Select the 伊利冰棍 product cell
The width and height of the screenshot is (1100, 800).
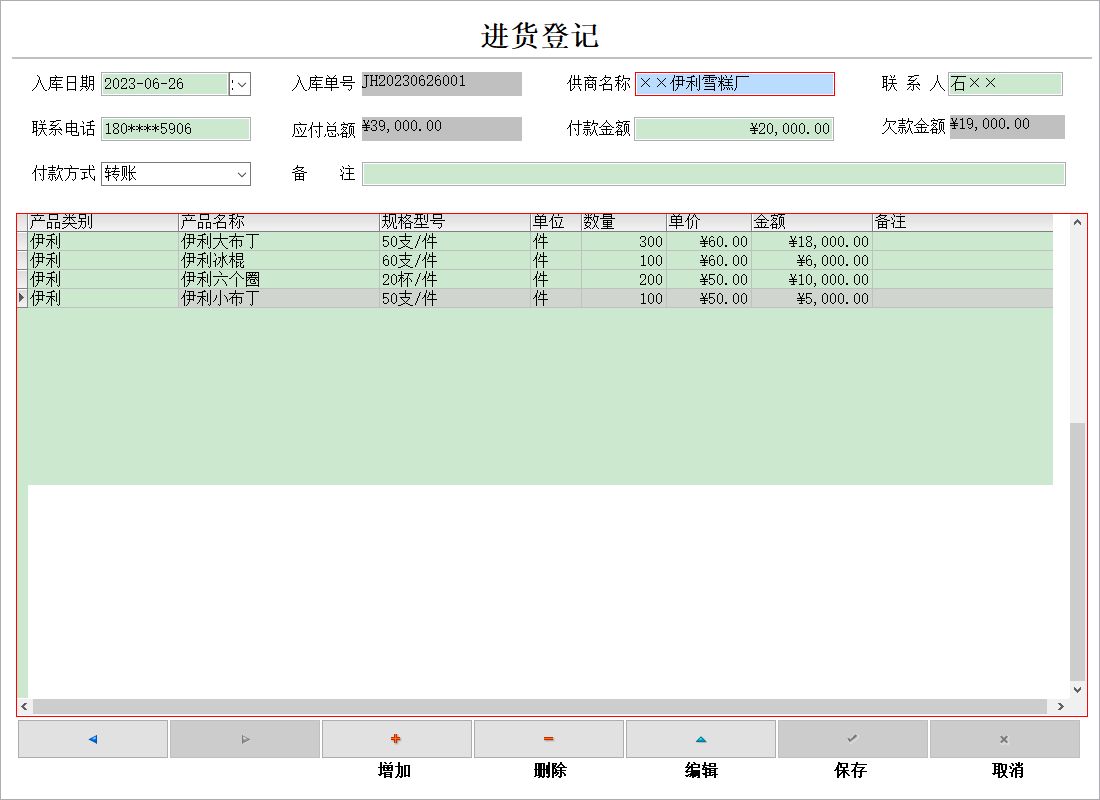(x=279, y=260)
